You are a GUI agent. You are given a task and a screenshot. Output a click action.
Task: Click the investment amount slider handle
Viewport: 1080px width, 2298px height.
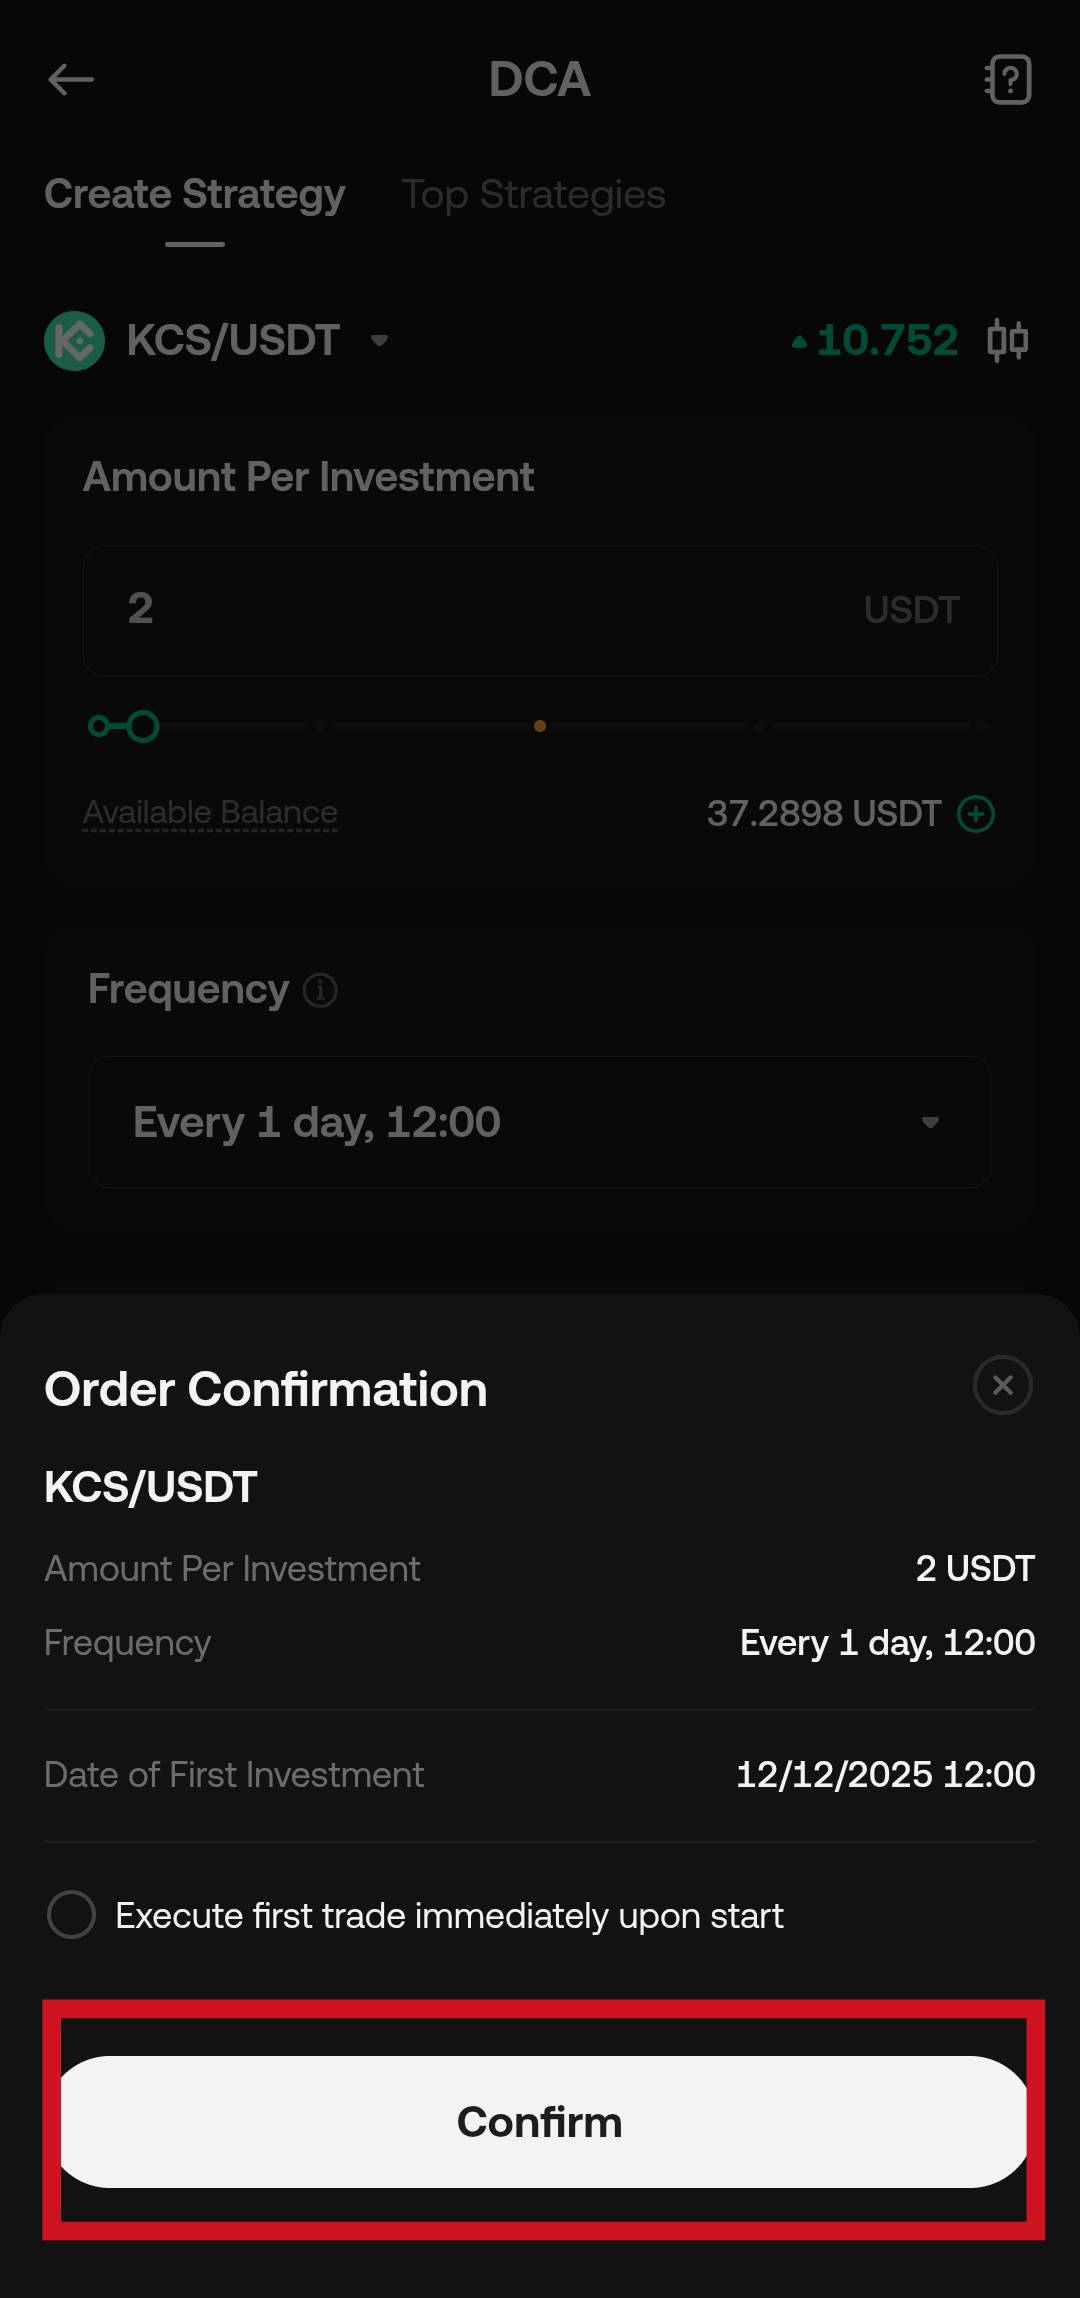[x=143, y=726]
